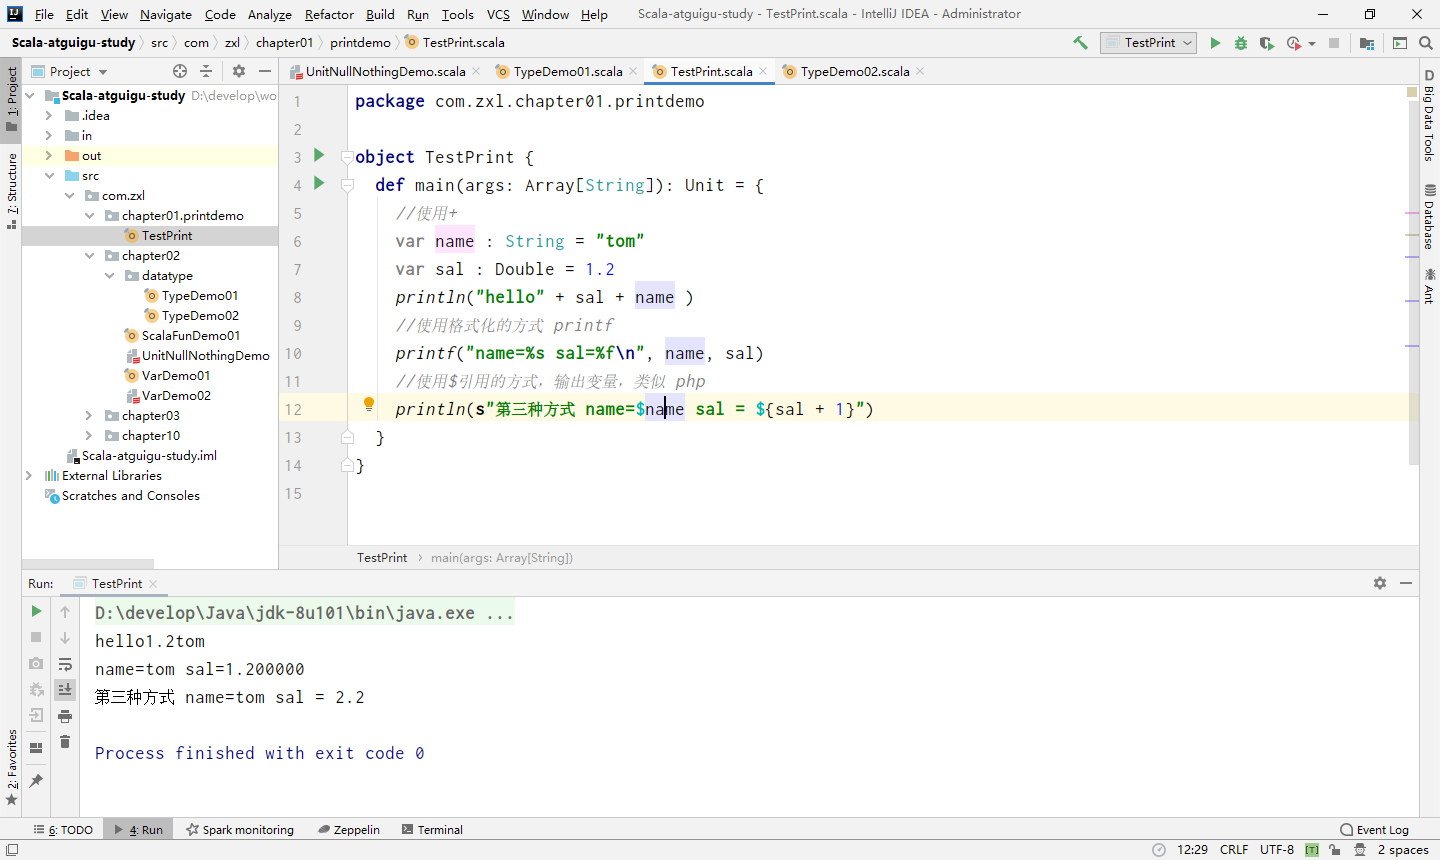Hide the Run tool window
The height and width of the screenshot is (860, 1440).
(1406, 583)
